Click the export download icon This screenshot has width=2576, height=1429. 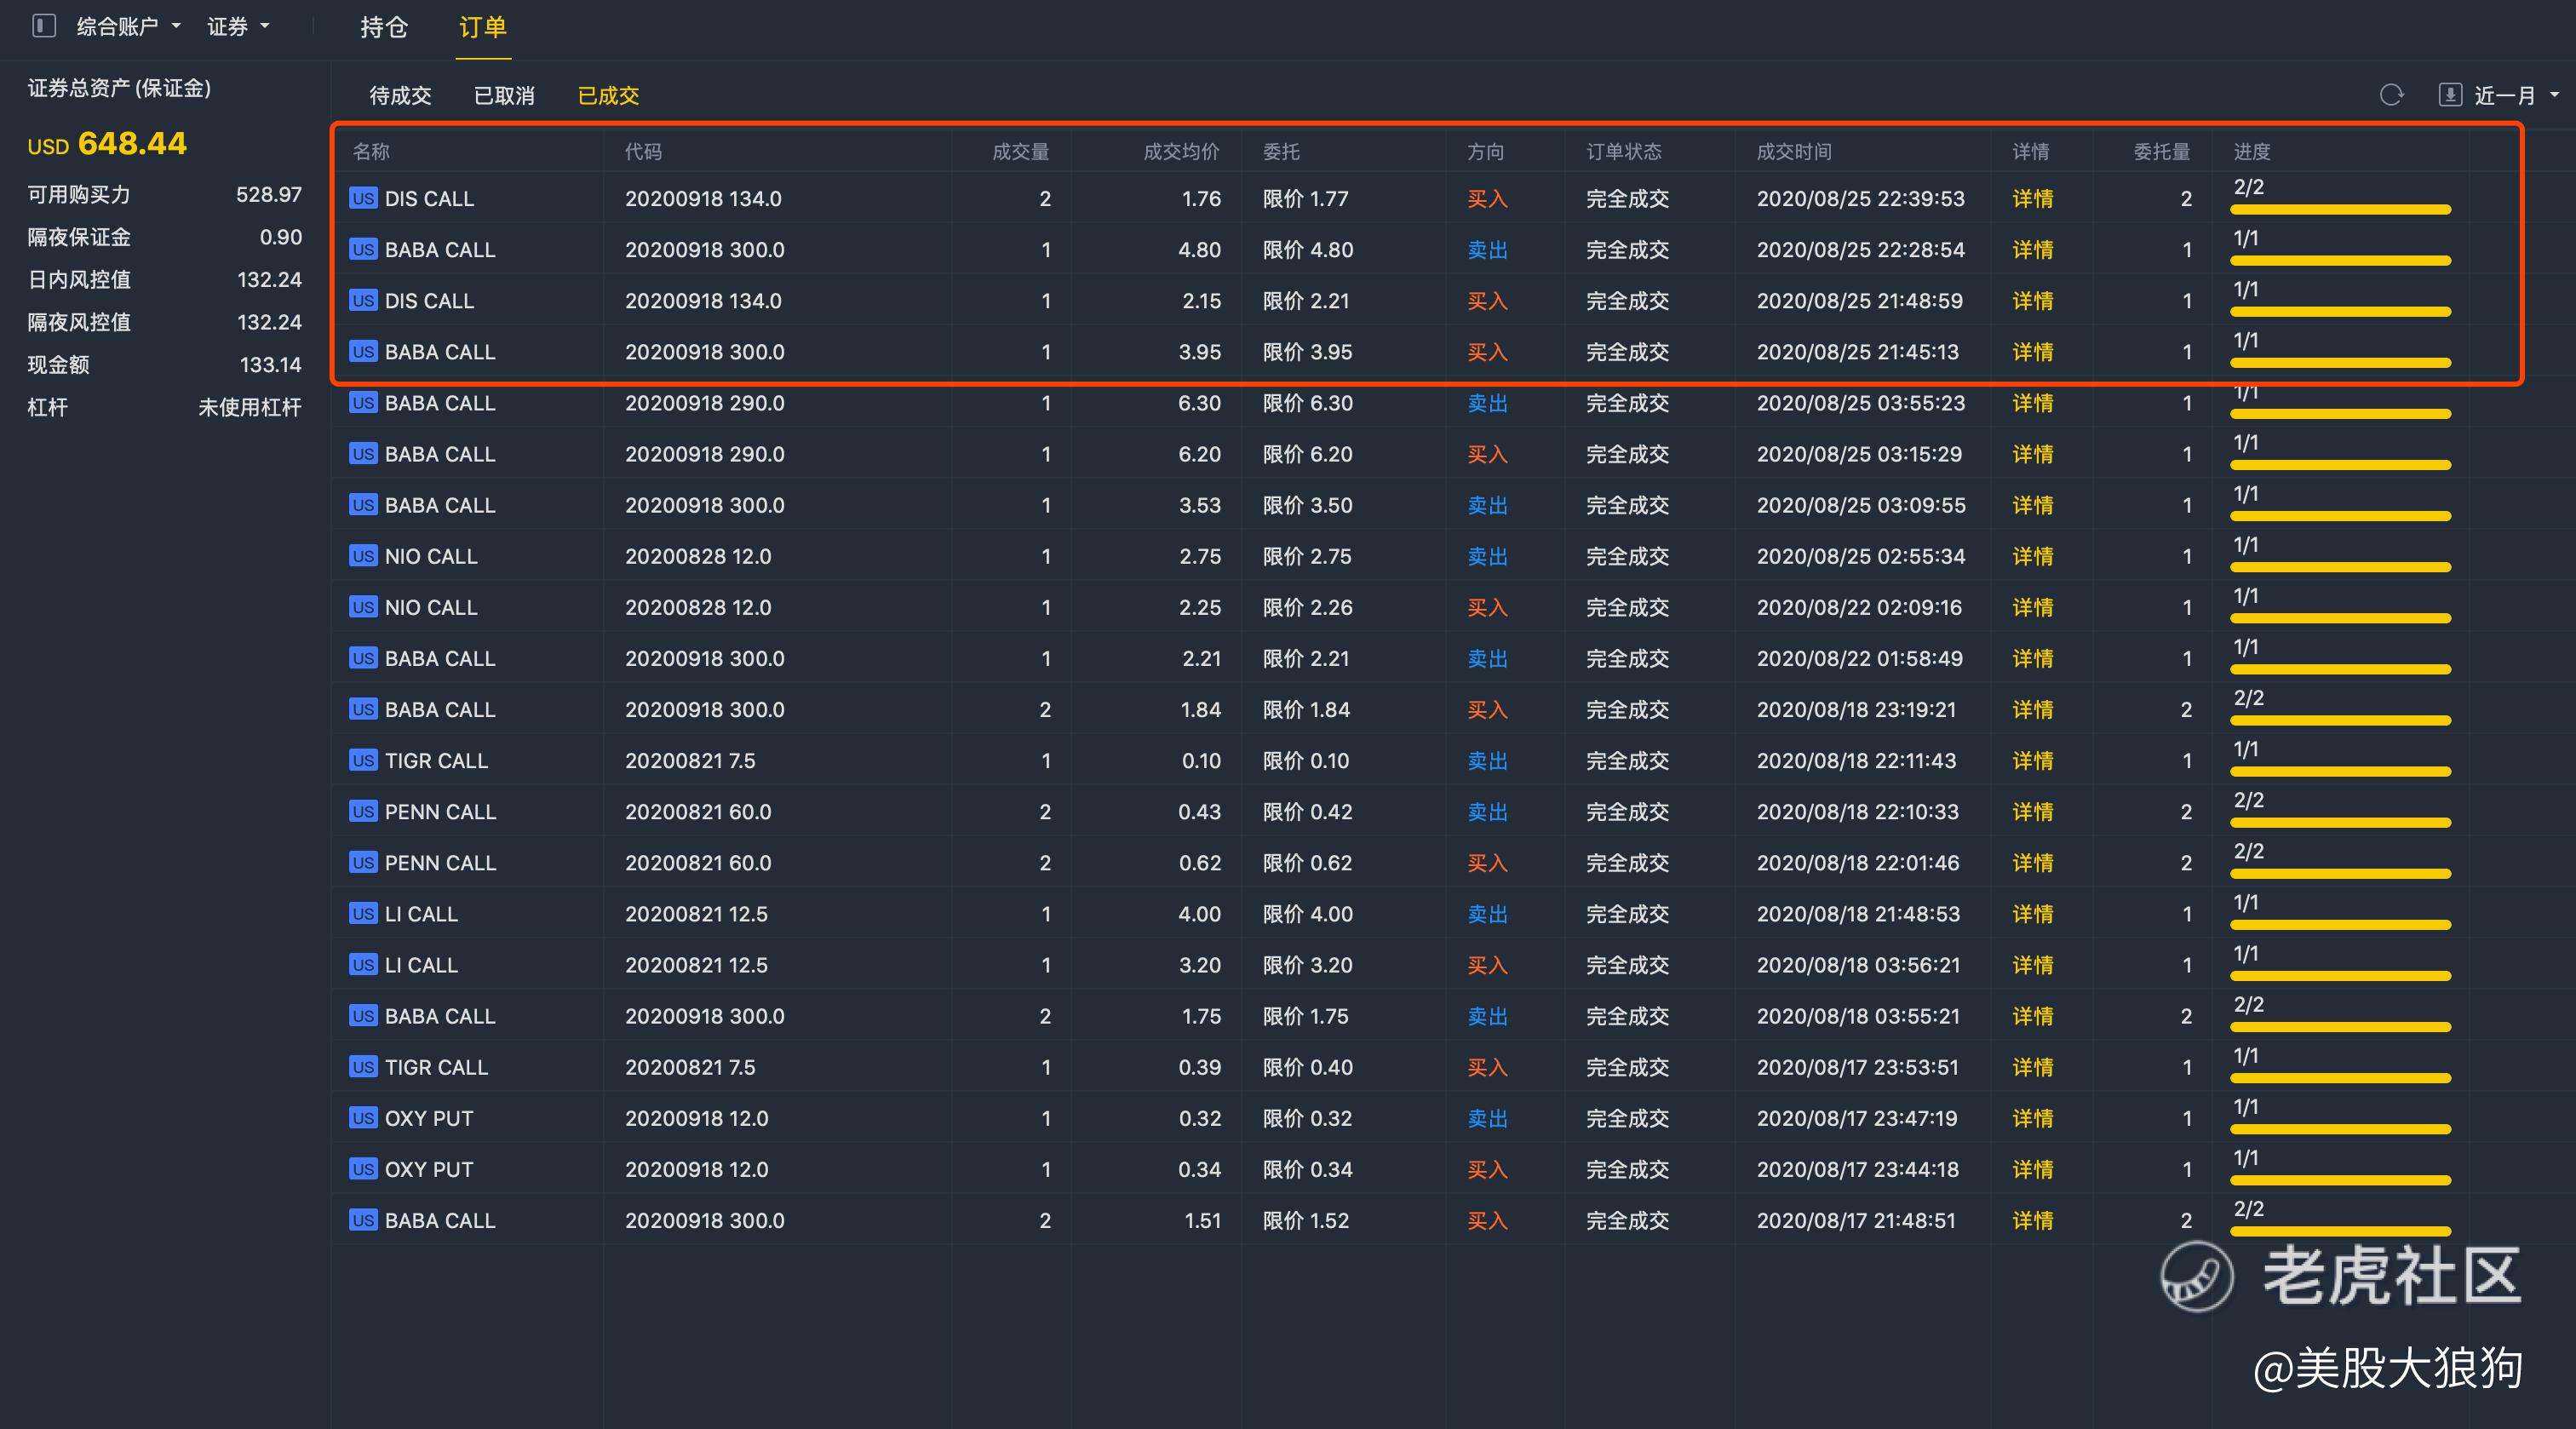2450,95
